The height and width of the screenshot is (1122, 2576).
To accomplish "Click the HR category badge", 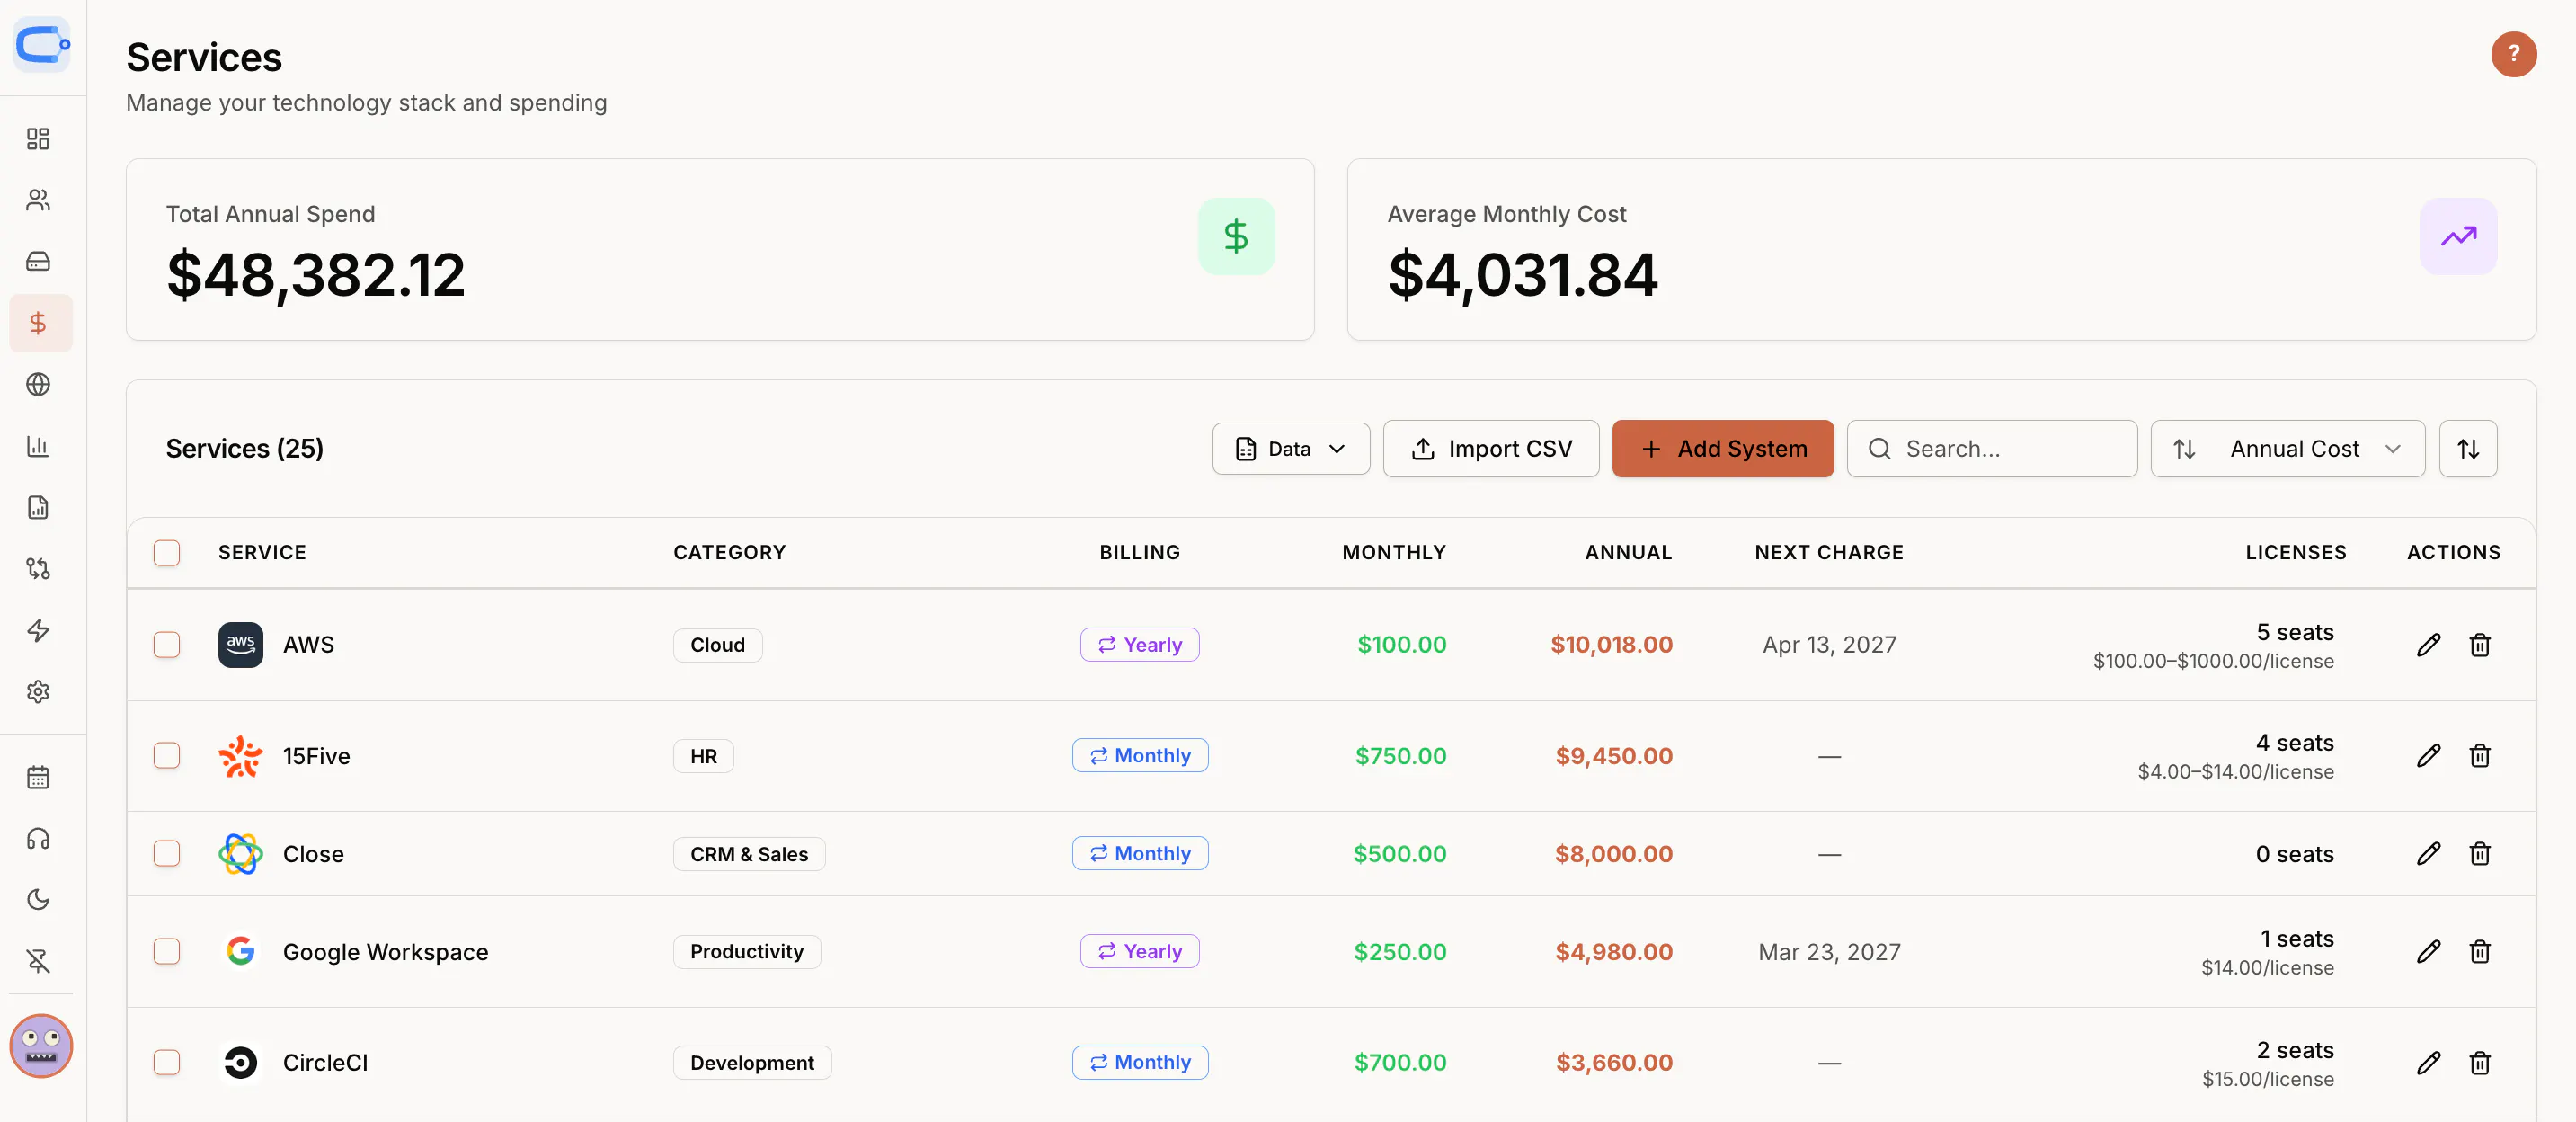I will (x=703, y=756).
